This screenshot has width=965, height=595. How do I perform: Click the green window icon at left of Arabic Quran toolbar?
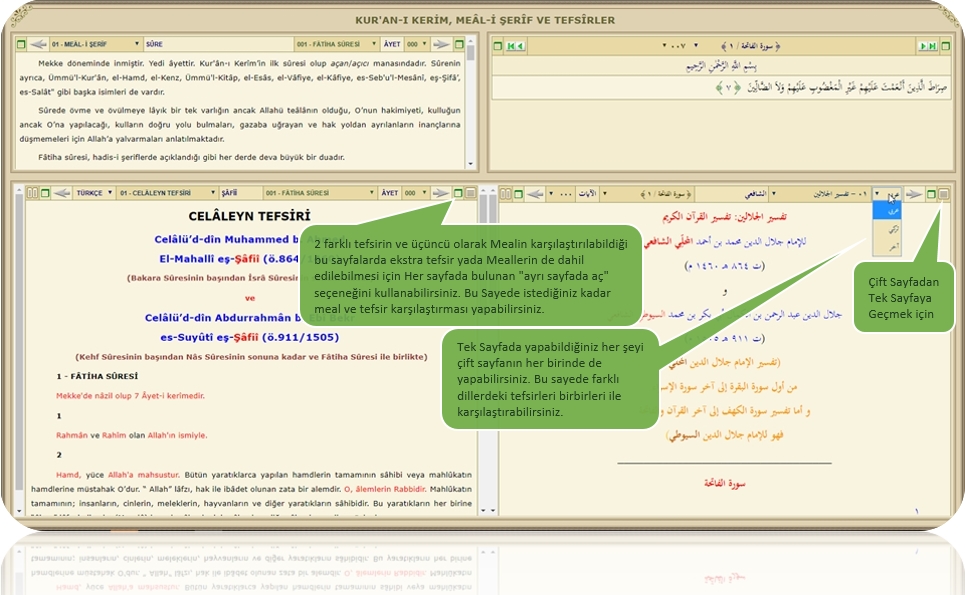[498, 46]
